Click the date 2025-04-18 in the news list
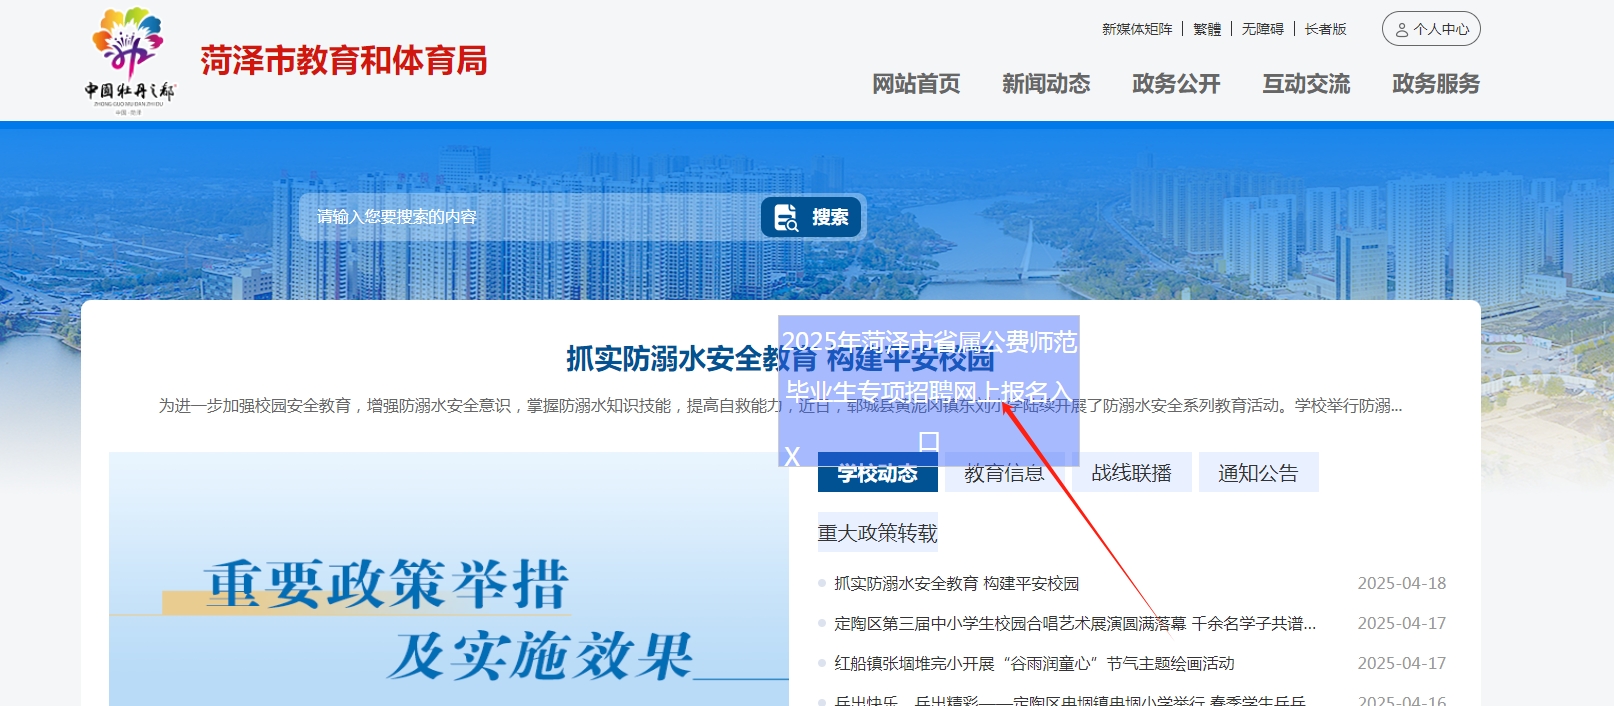This screenshot has height=706, width=1614. pos(1402,583)
